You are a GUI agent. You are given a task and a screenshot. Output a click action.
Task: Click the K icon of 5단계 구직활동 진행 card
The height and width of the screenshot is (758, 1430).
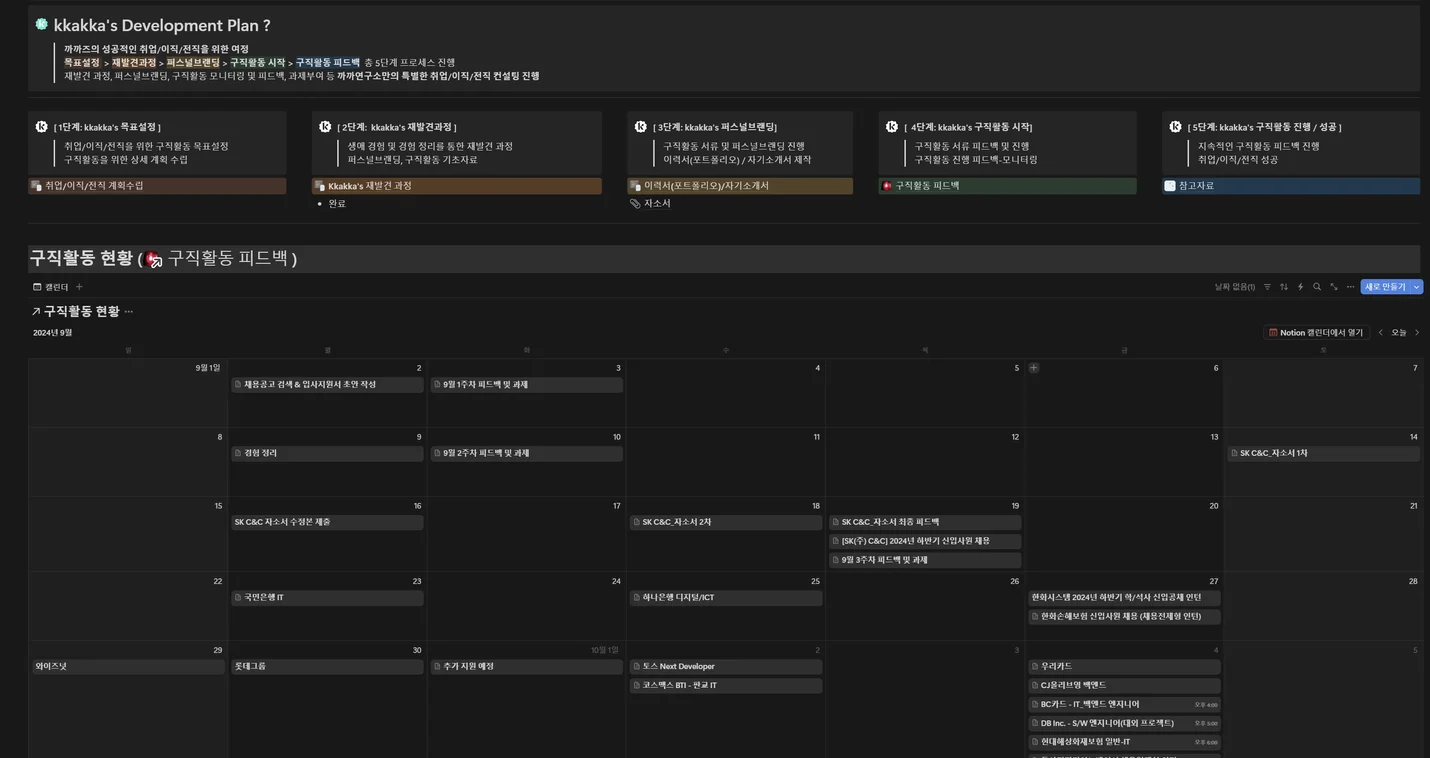(1176, 127)
